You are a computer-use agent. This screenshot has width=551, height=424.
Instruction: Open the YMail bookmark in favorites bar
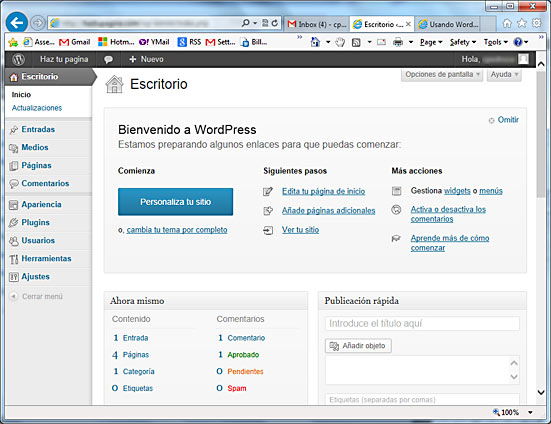pyautogui.click(x=154, y=42)
